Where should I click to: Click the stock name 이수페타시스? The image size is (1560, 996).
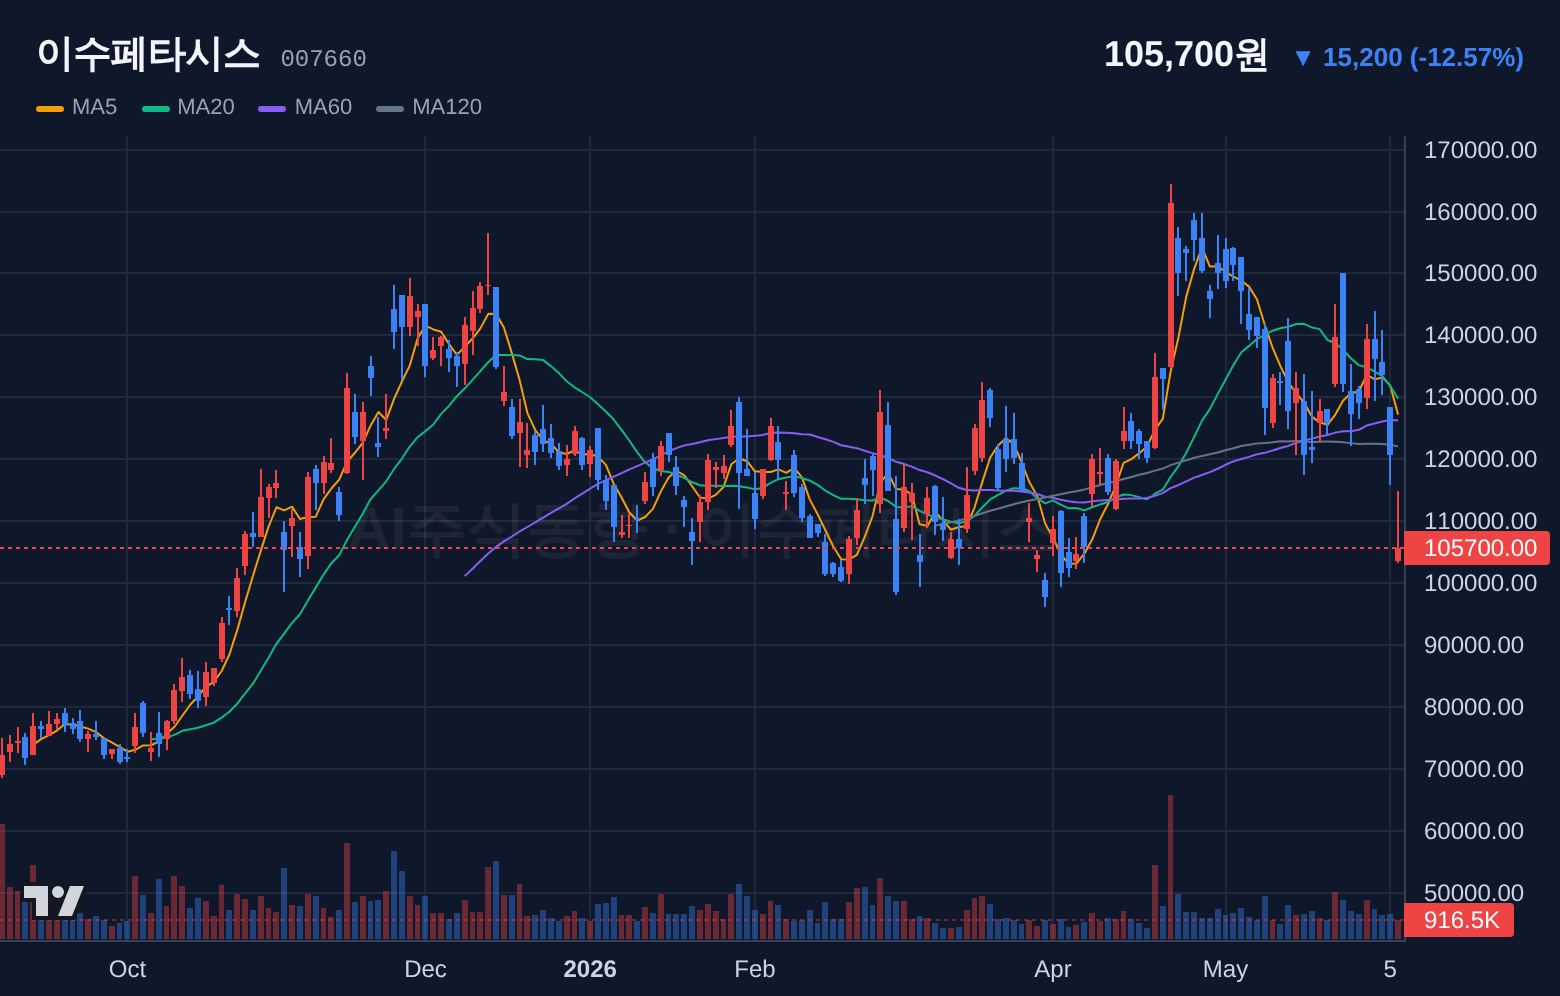tap(148, 54)
